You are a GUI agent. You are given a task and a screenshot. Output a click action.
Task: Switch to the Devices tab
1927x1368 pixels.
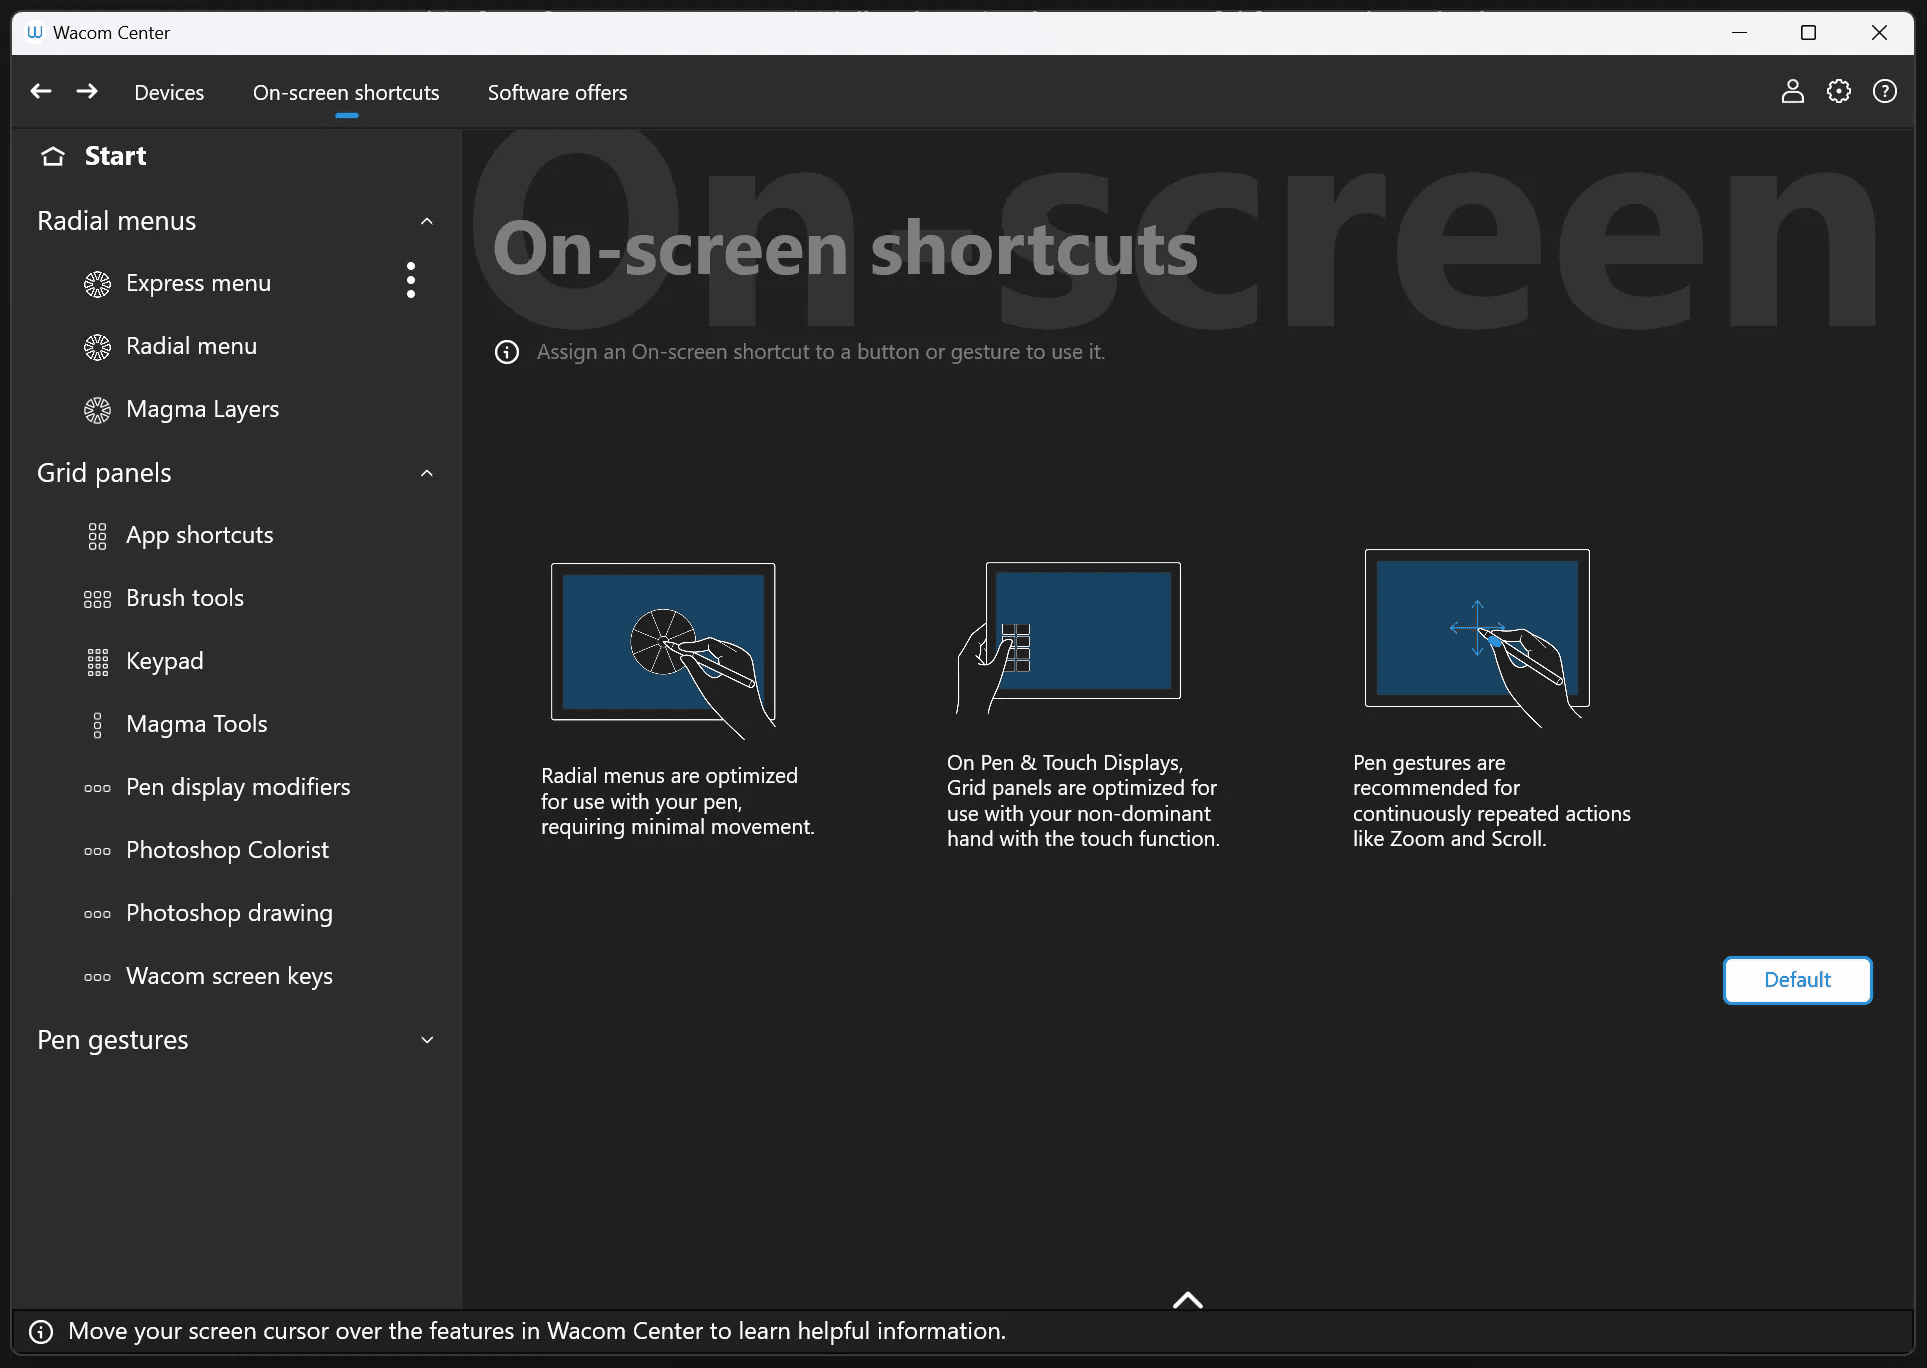tap(169, 93)
